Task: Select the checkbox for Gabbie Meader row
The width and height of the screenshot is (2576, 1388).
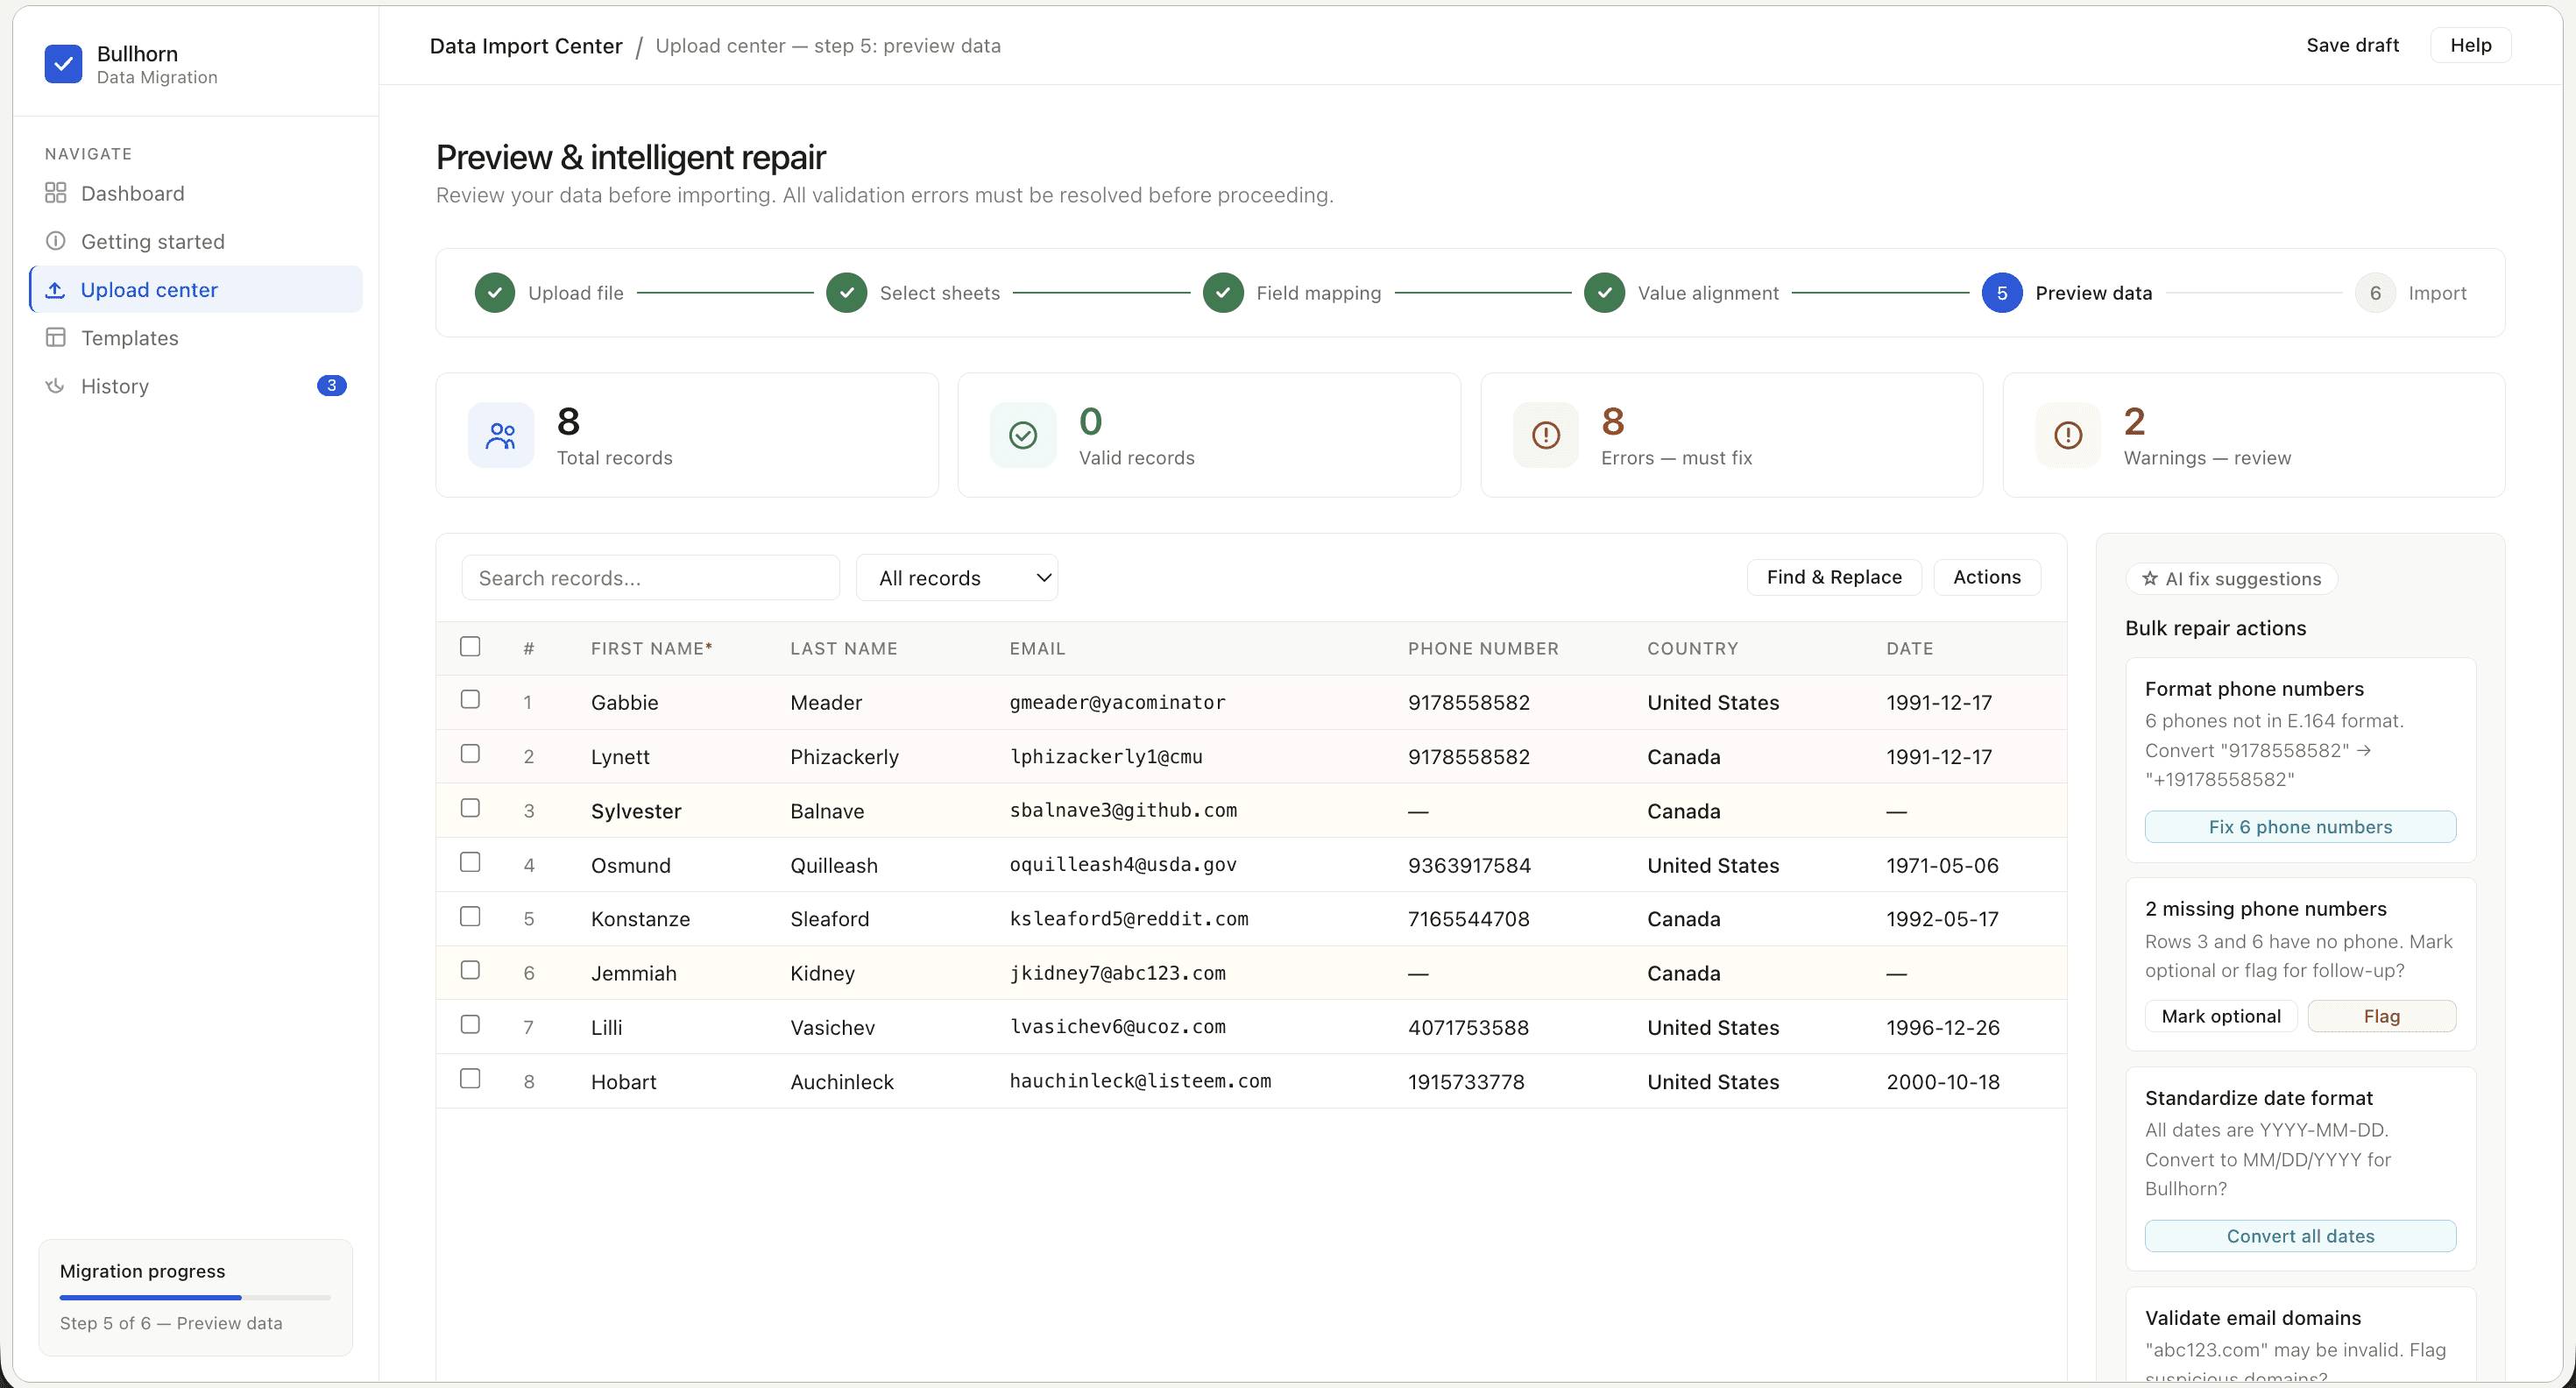Action: (470, 700)
